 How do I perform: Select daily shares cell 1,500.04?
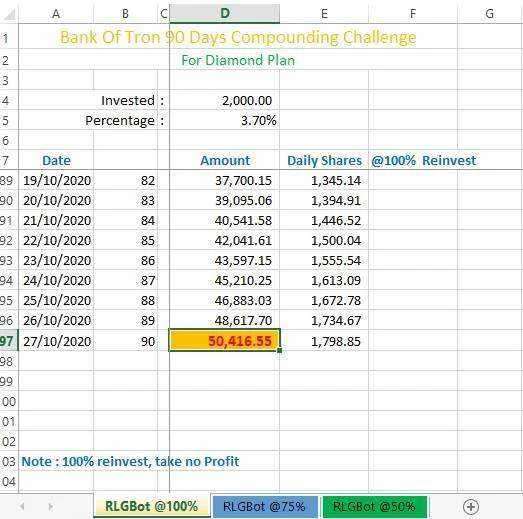pyautogui.click(x=324, y=240)
